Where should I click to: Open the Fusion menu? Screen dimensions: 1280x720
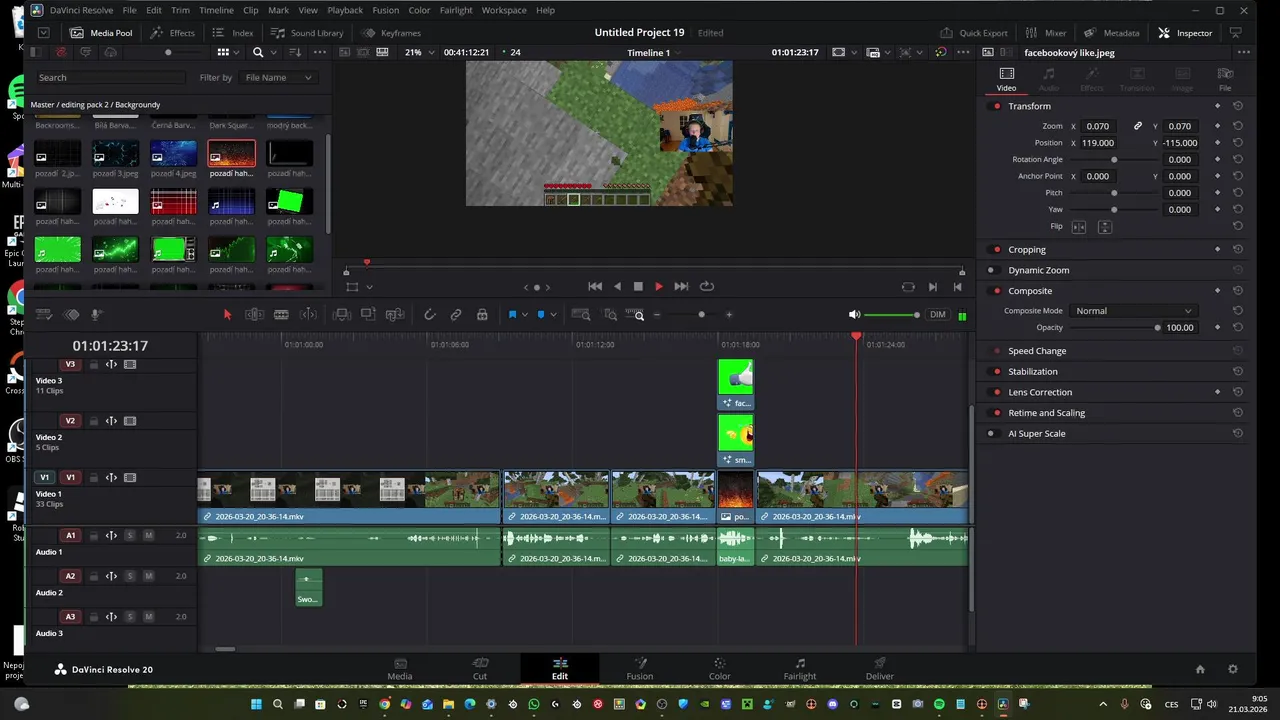385,10
